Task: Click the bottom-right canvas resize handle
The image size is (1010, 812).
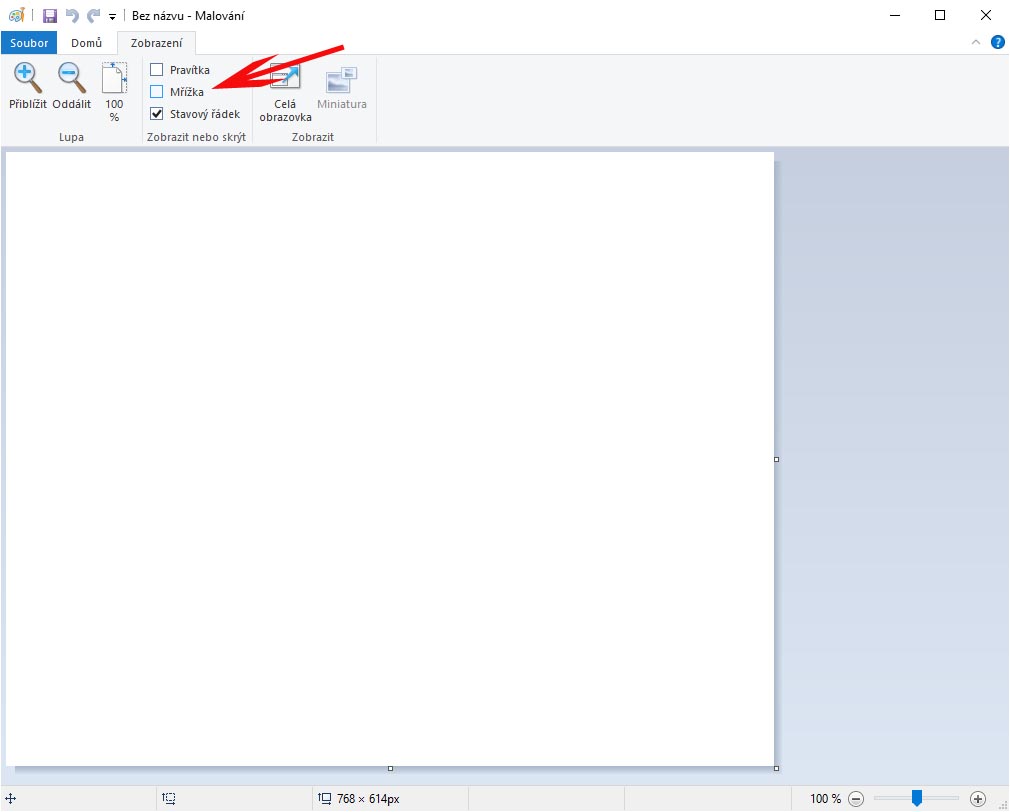Action: click(x=777, y=768)
